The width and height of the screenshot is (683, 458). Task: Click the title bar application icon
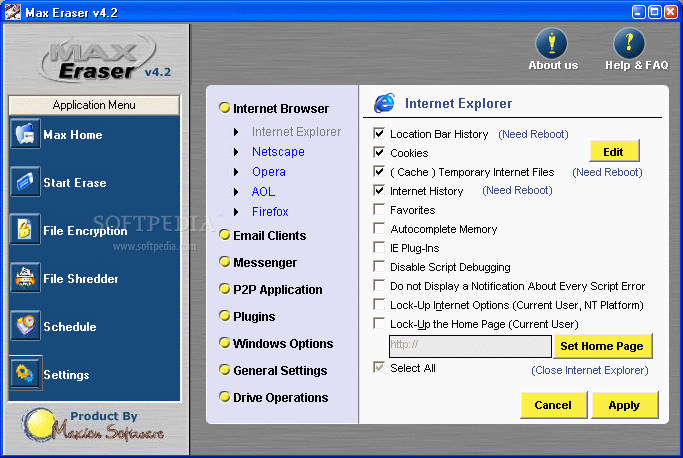12,11
